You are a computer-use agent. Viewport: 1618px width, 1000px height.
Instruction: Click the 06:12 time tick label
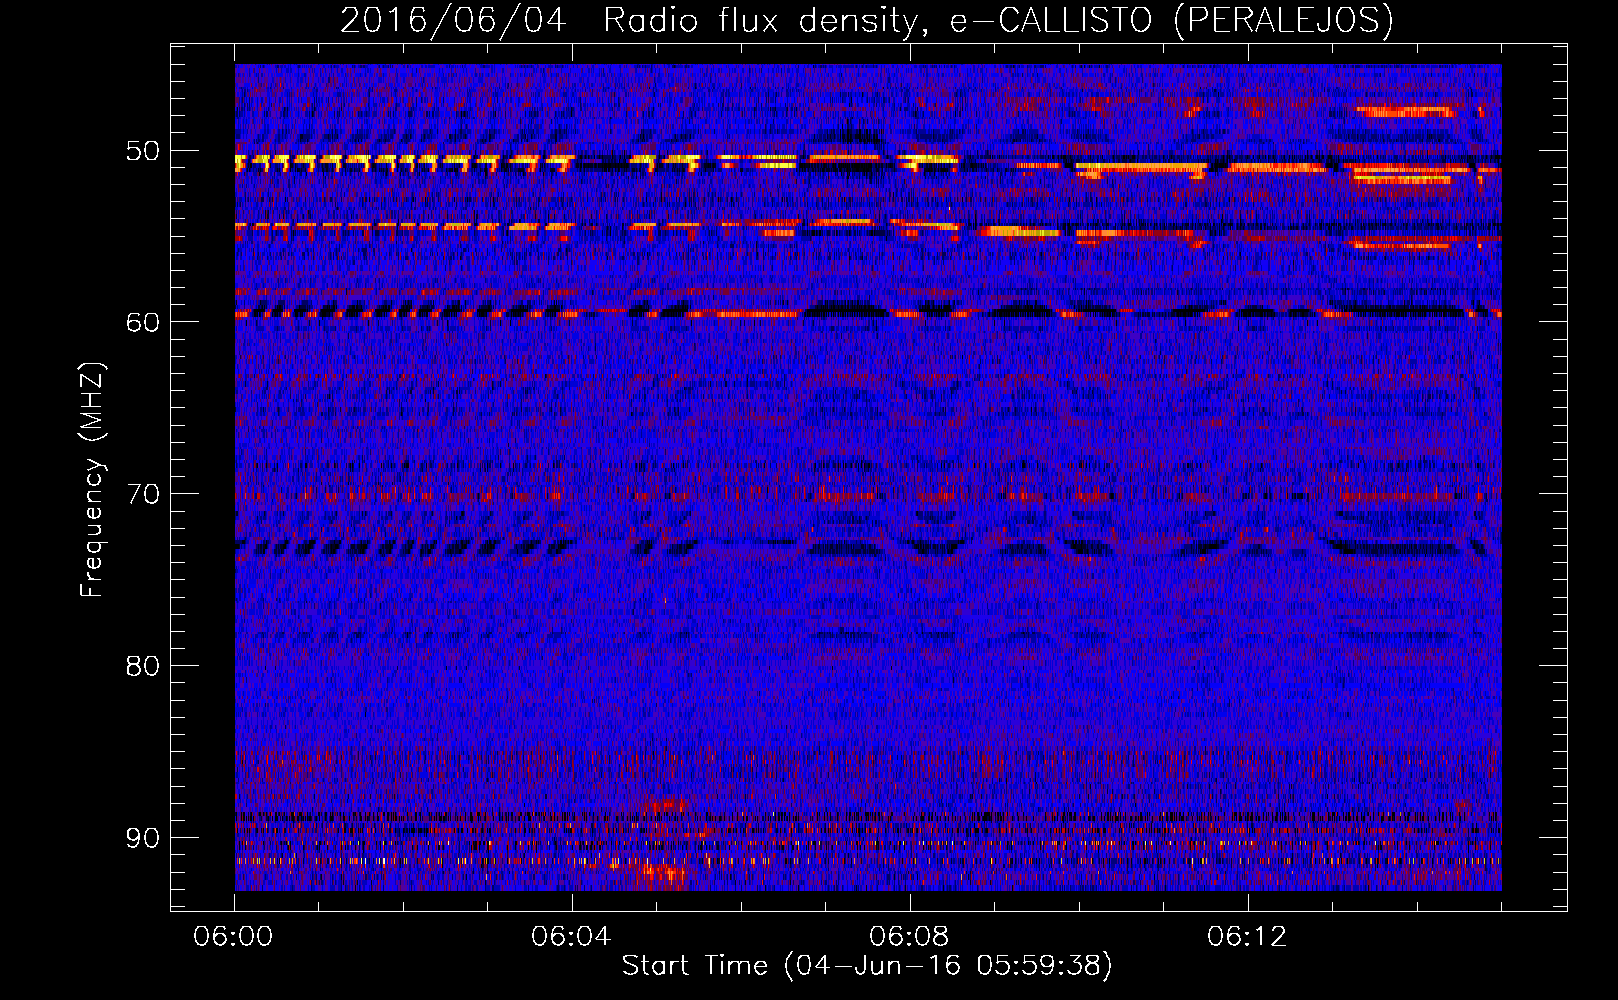tap(1247, 937)
